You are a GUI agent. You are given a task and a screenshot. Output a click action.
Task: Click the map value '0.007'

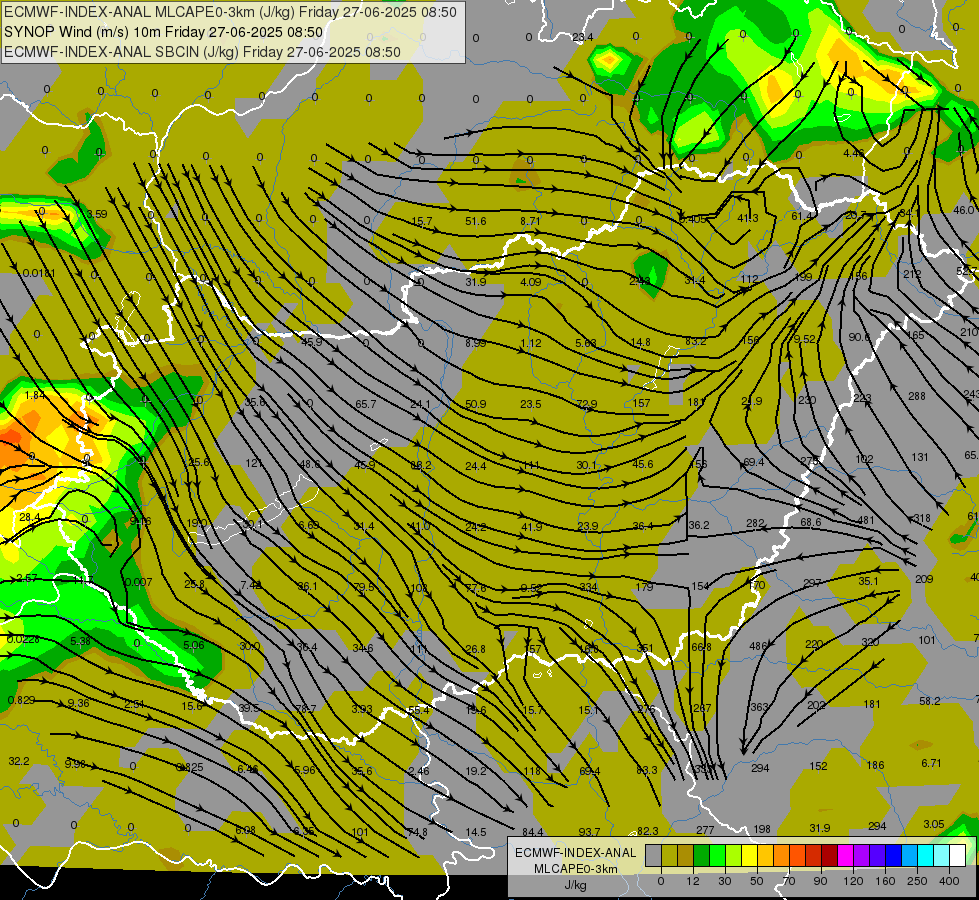click(x=139, y=583)
